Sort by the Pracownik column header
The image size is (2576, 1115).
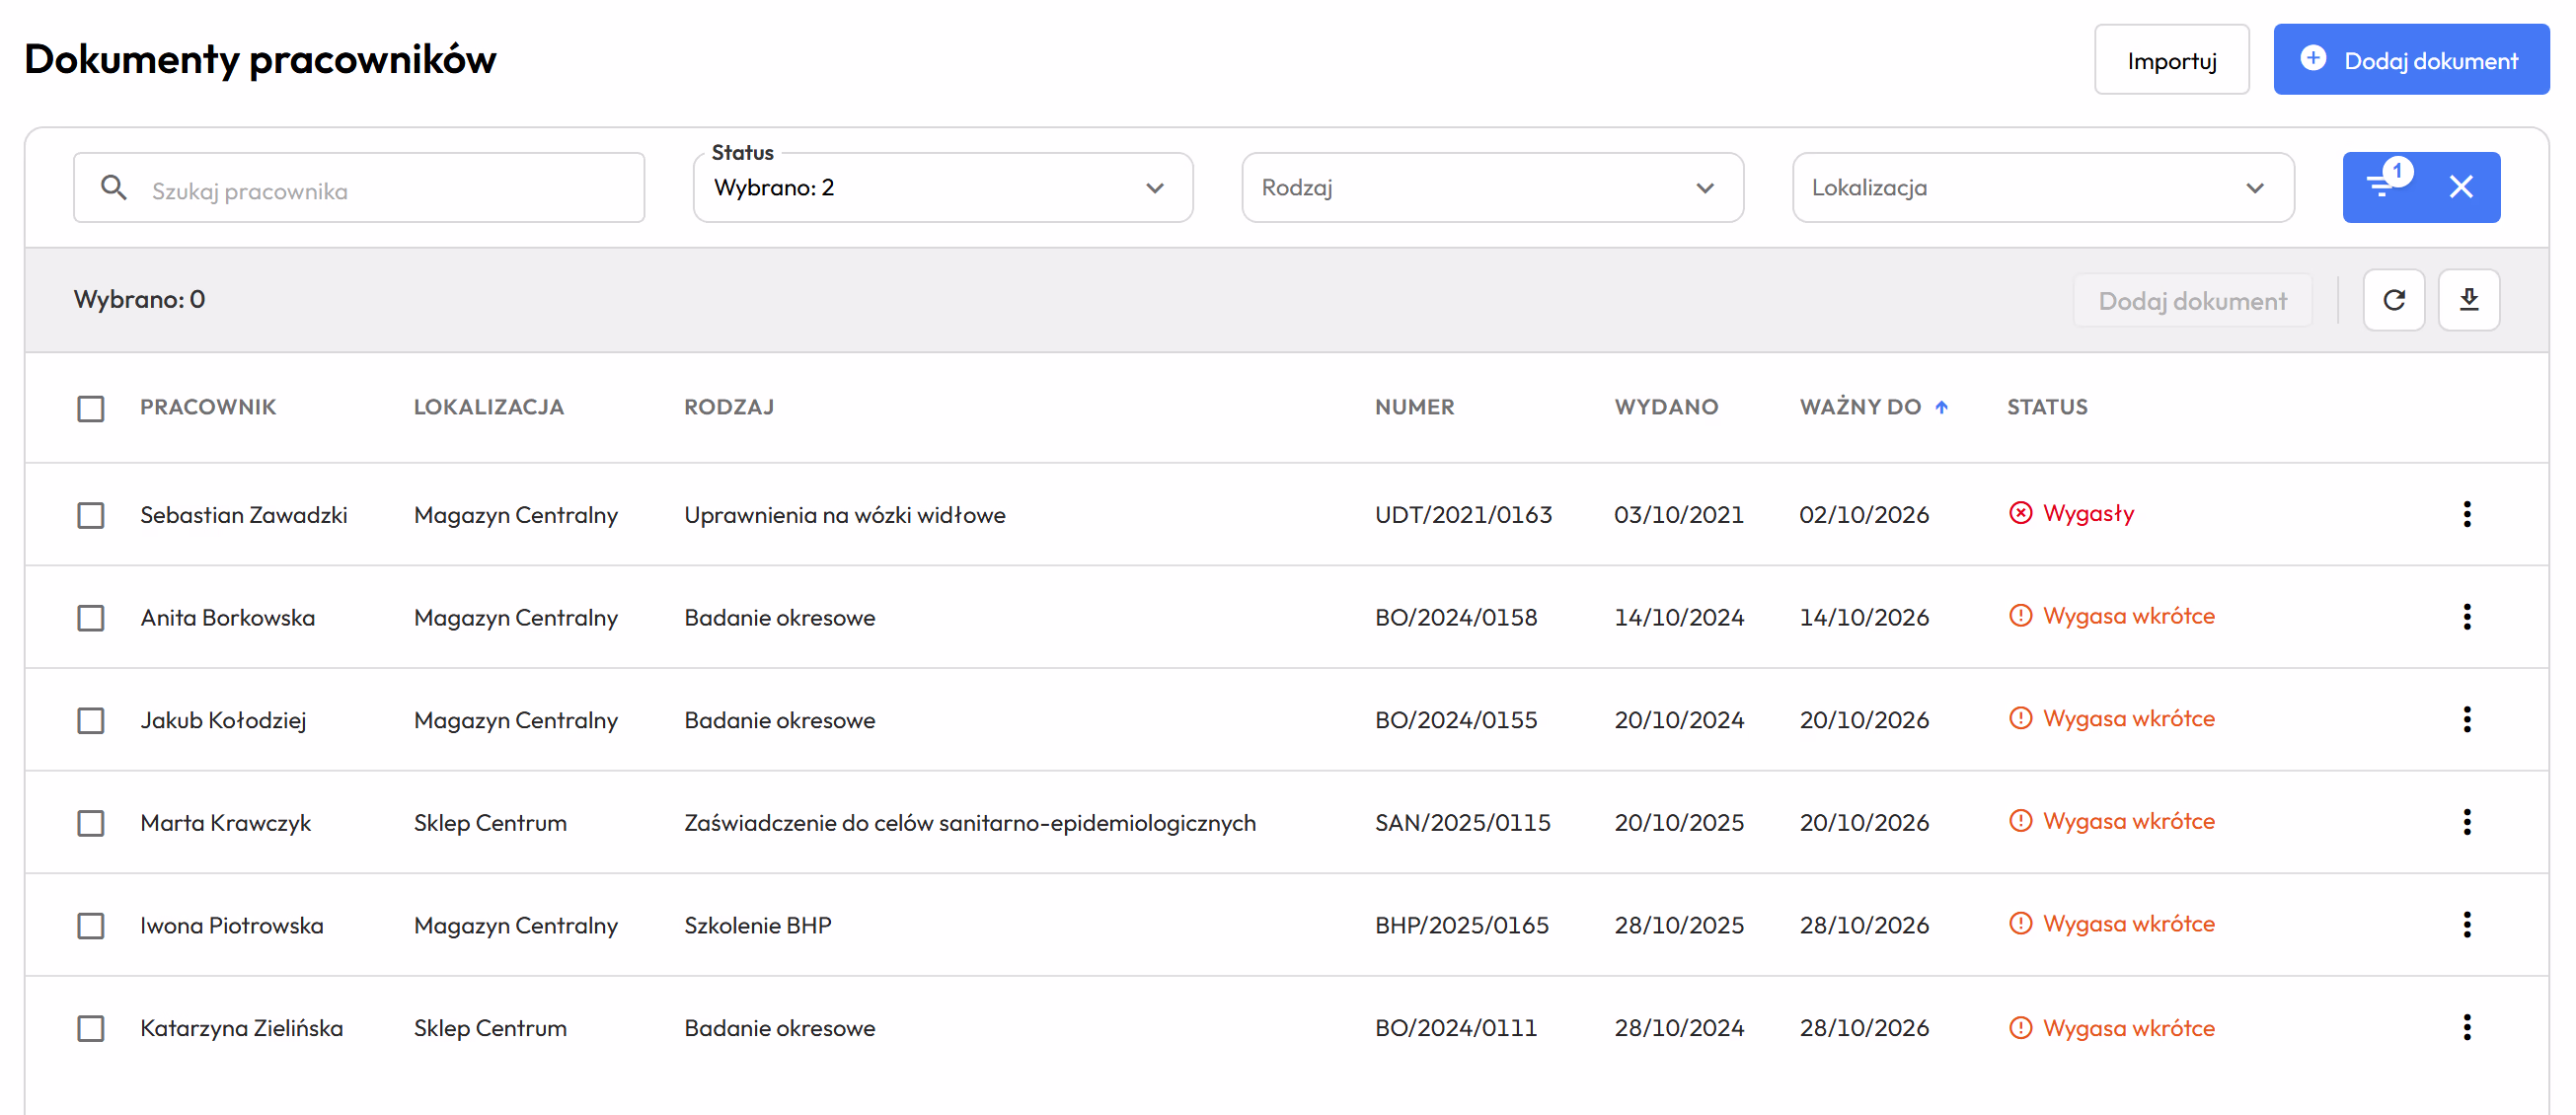pos(208,407)
